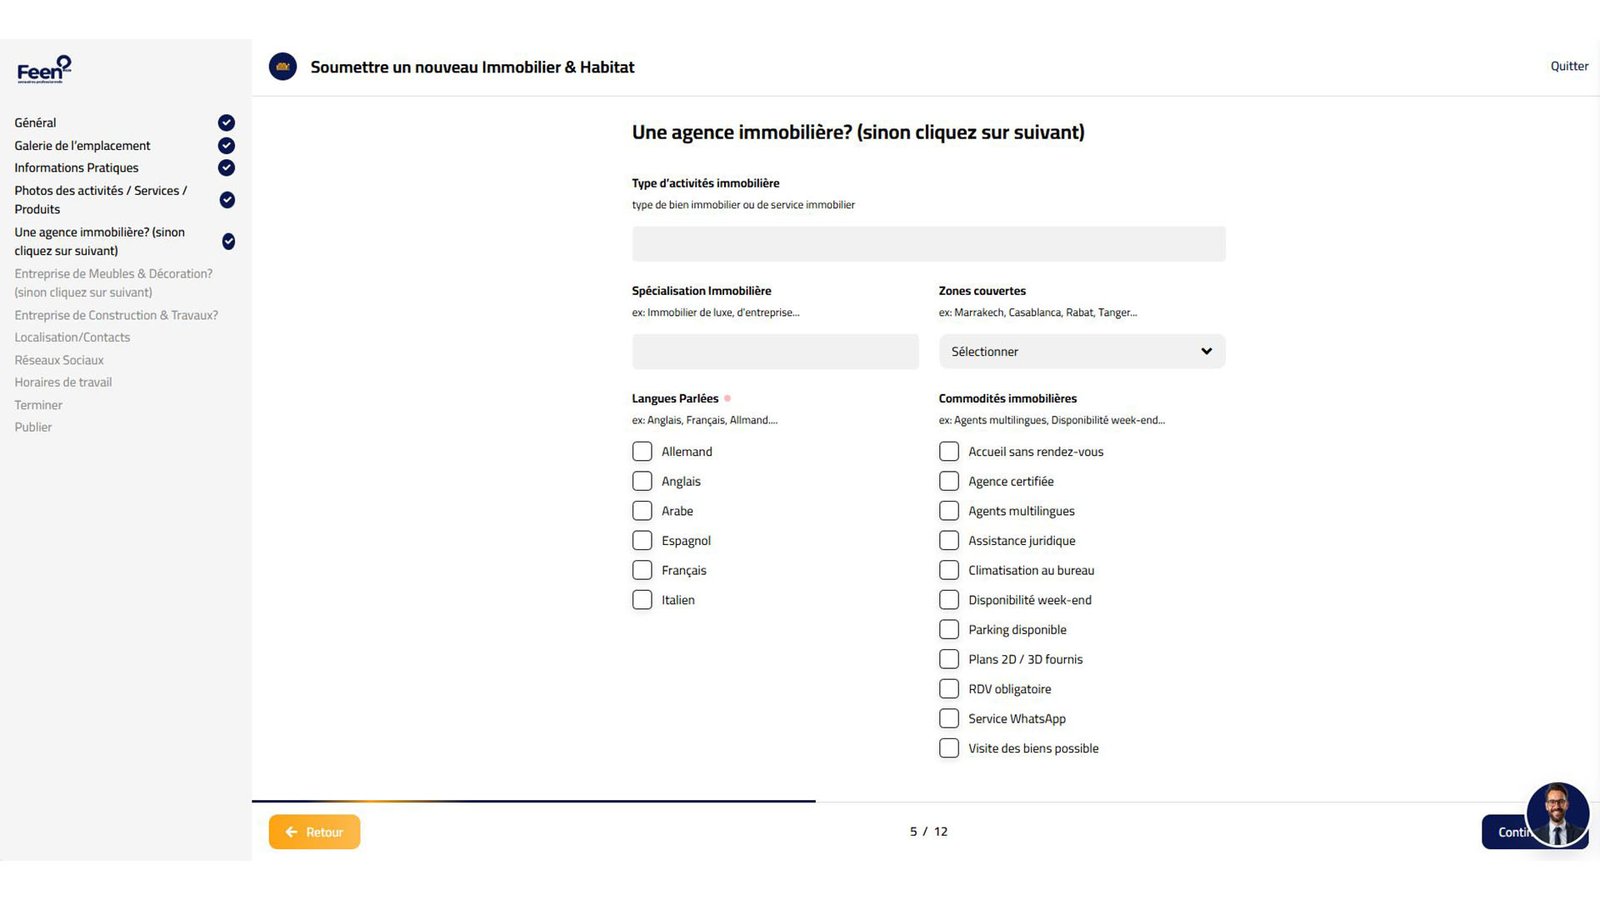
Task: Open the Zones couvertes Sélectionner dropdown
Action: pos(1080,352)
